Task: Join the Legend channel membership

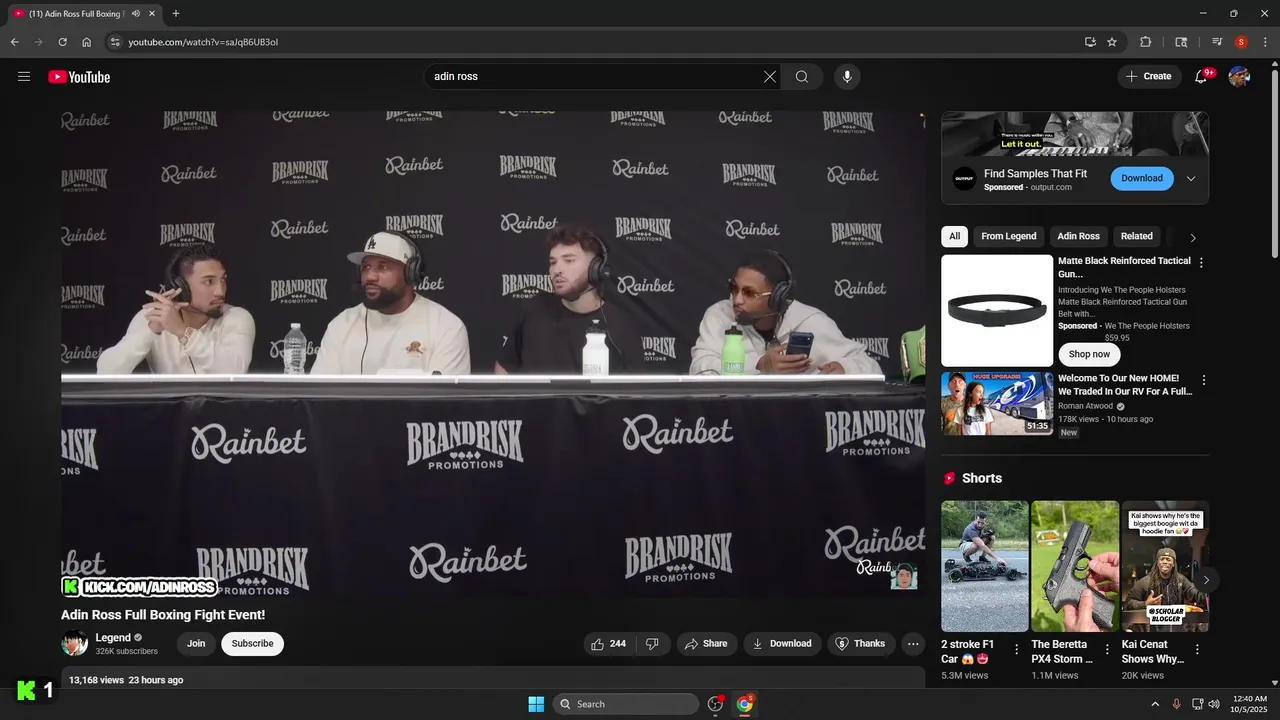Action: pos(196,644)
